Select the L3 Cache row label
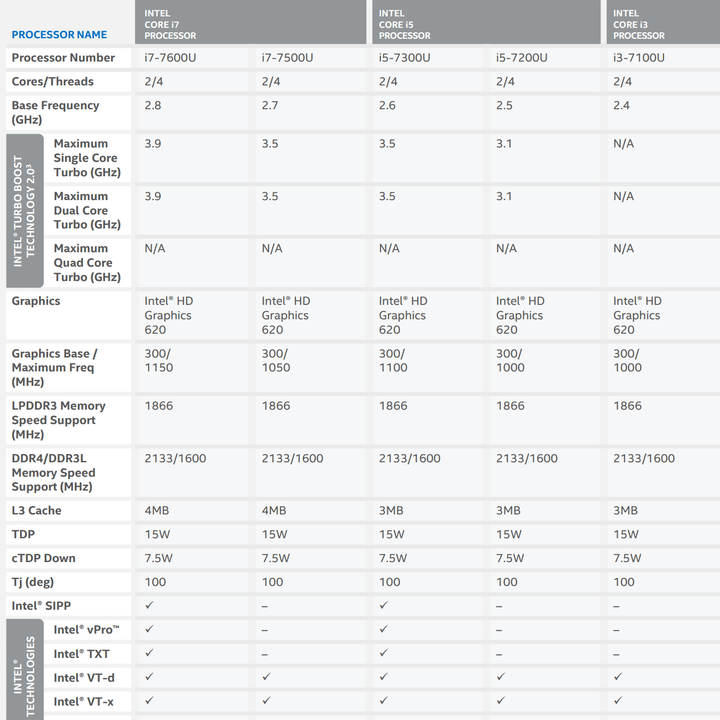720x720 pixels. click(x=36, y=511)
